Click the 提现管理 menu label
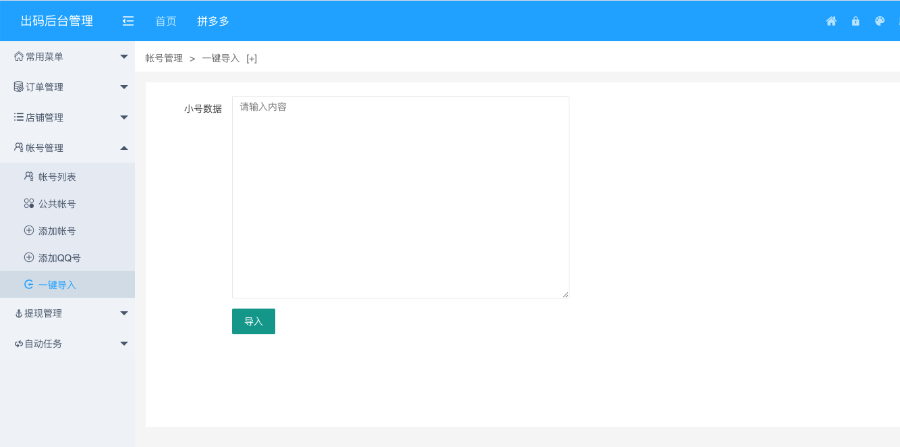Image resolution: width=900 pixels, height=447 pixels. [x=43, y=313]
